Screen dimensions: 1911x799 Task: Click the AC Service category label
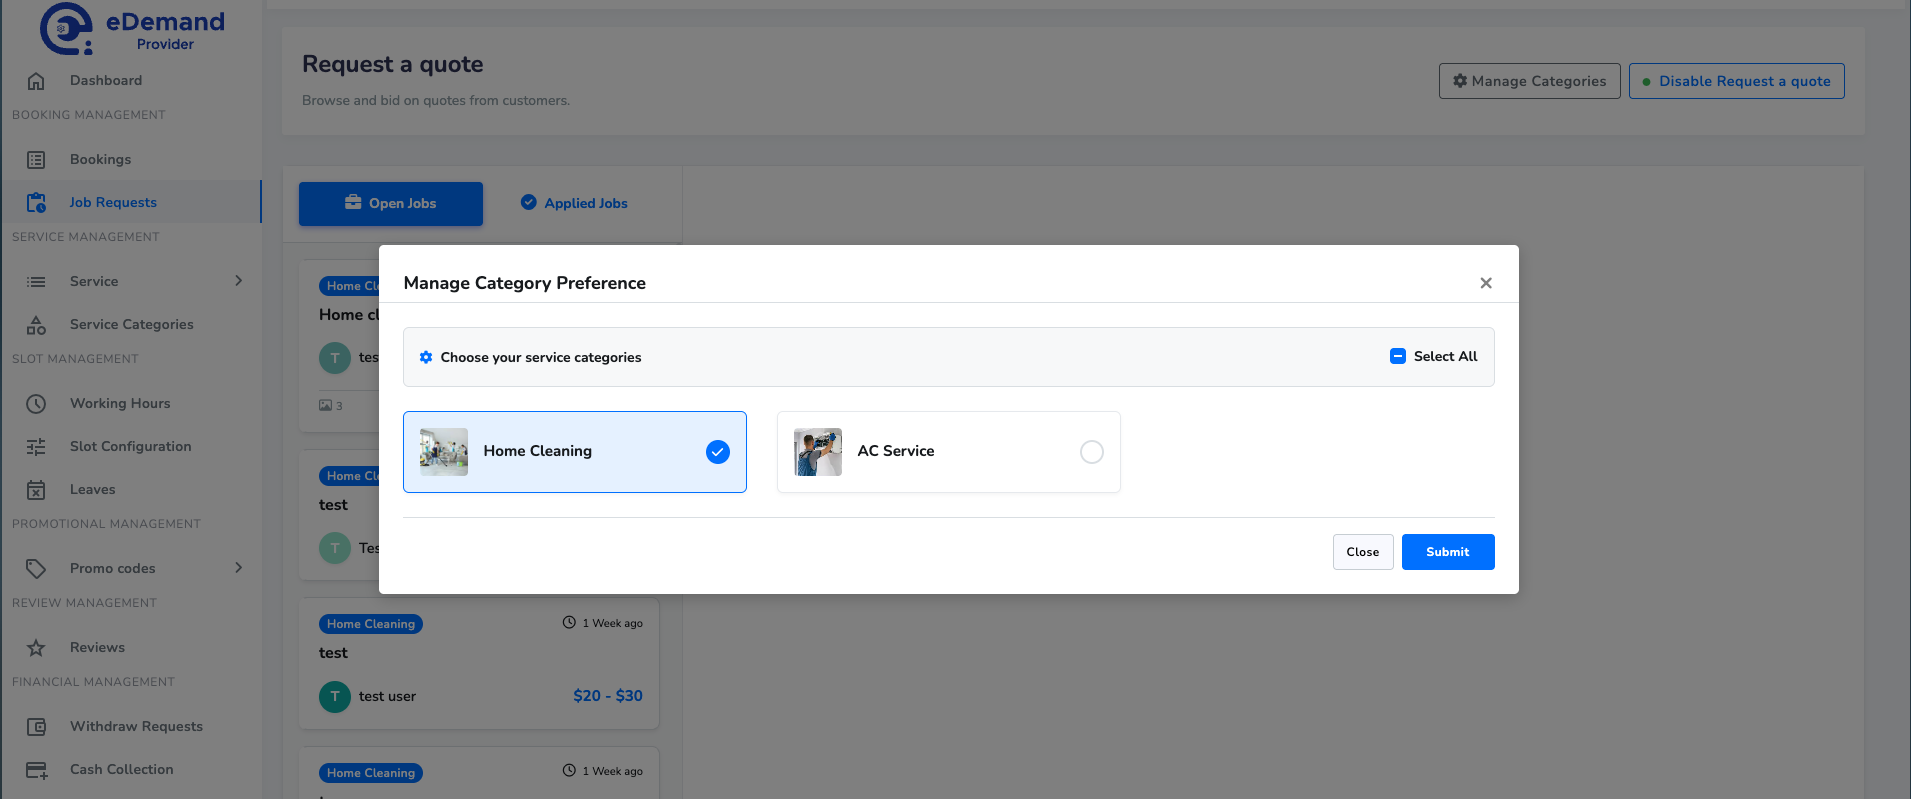[x=896, y=451]
